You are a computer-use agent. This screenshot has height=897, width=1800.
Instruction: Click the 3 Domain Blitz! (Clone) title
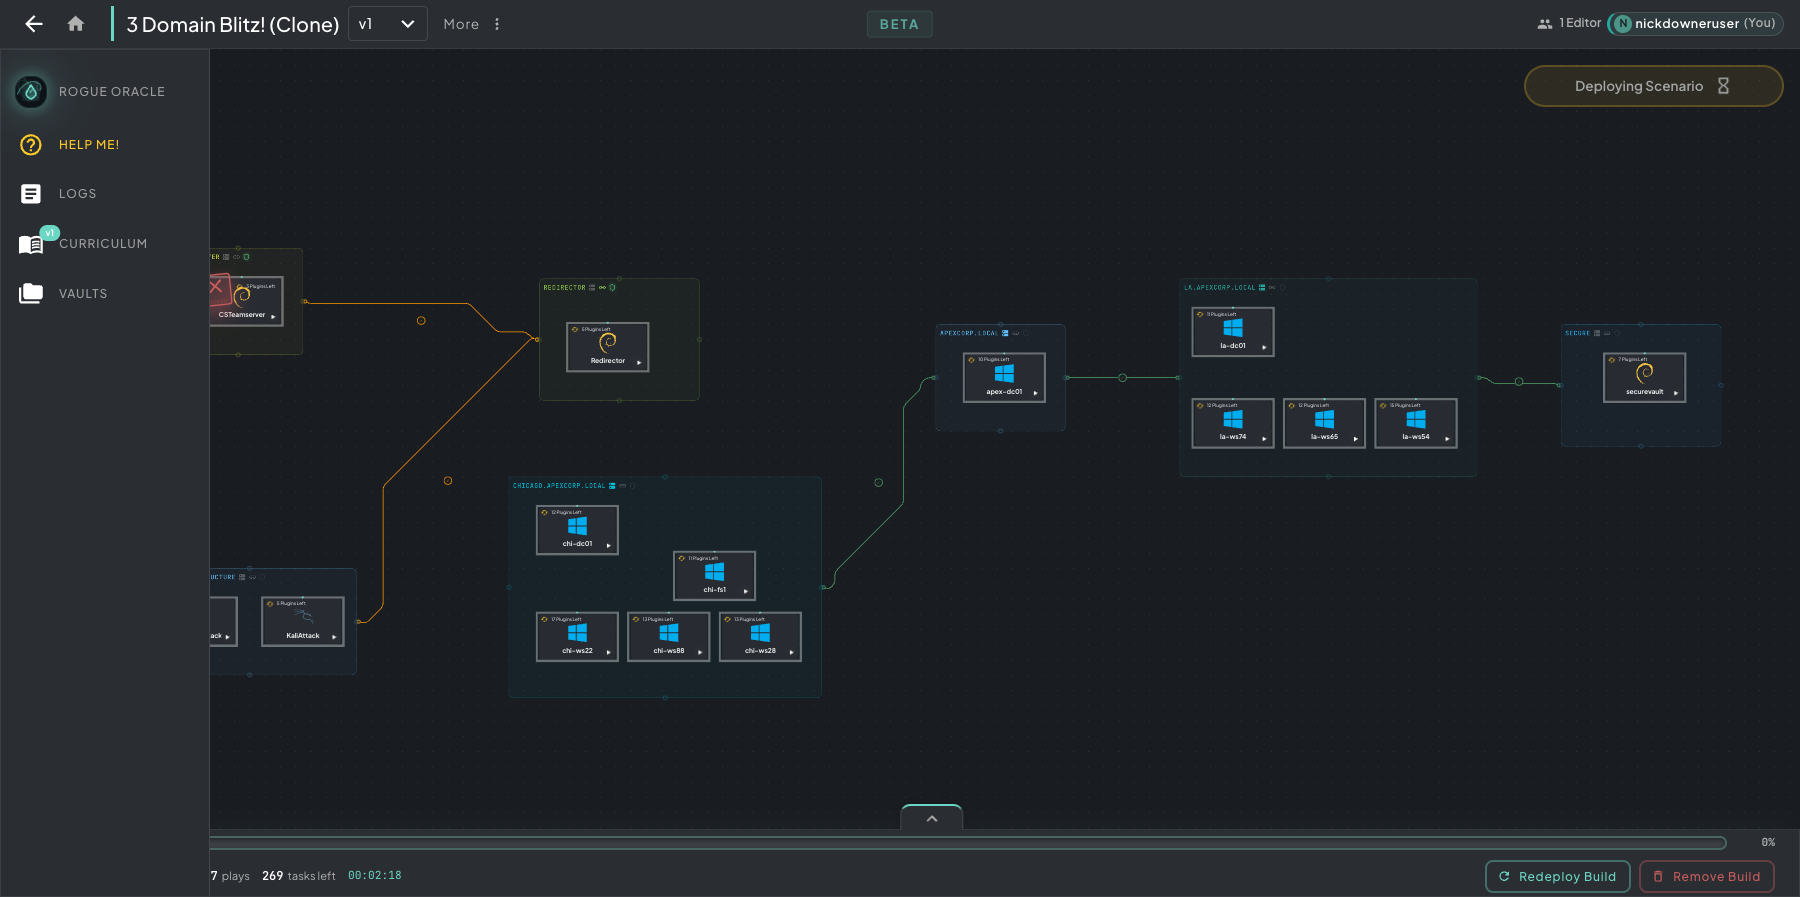pos(233,25)
